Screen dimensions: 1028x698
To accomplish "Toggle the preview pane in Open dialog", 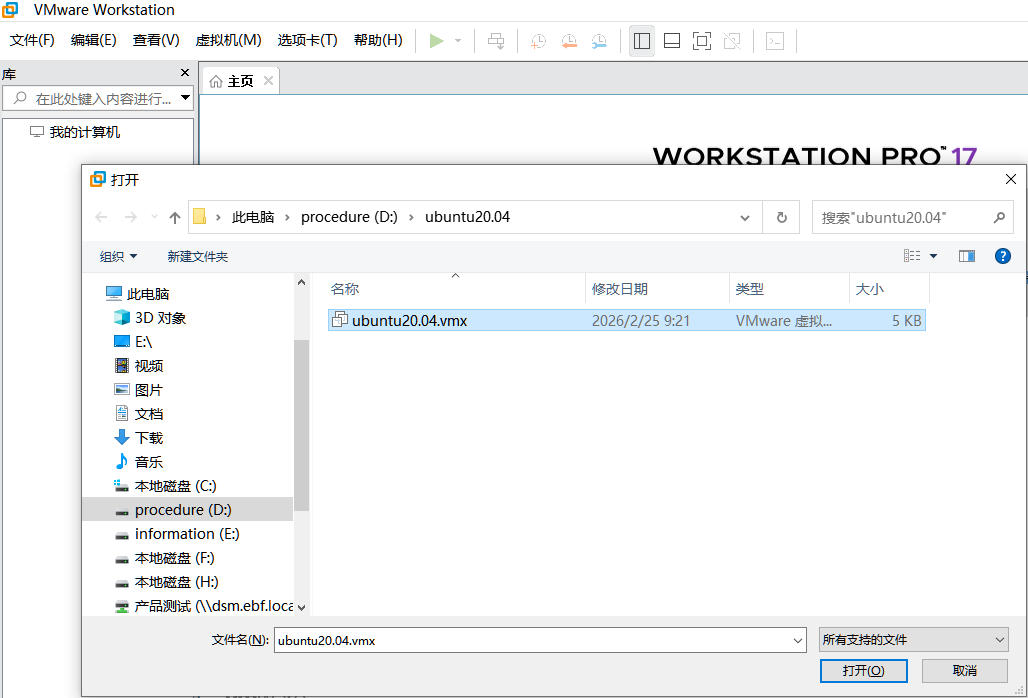I will [x=966, y=256].
